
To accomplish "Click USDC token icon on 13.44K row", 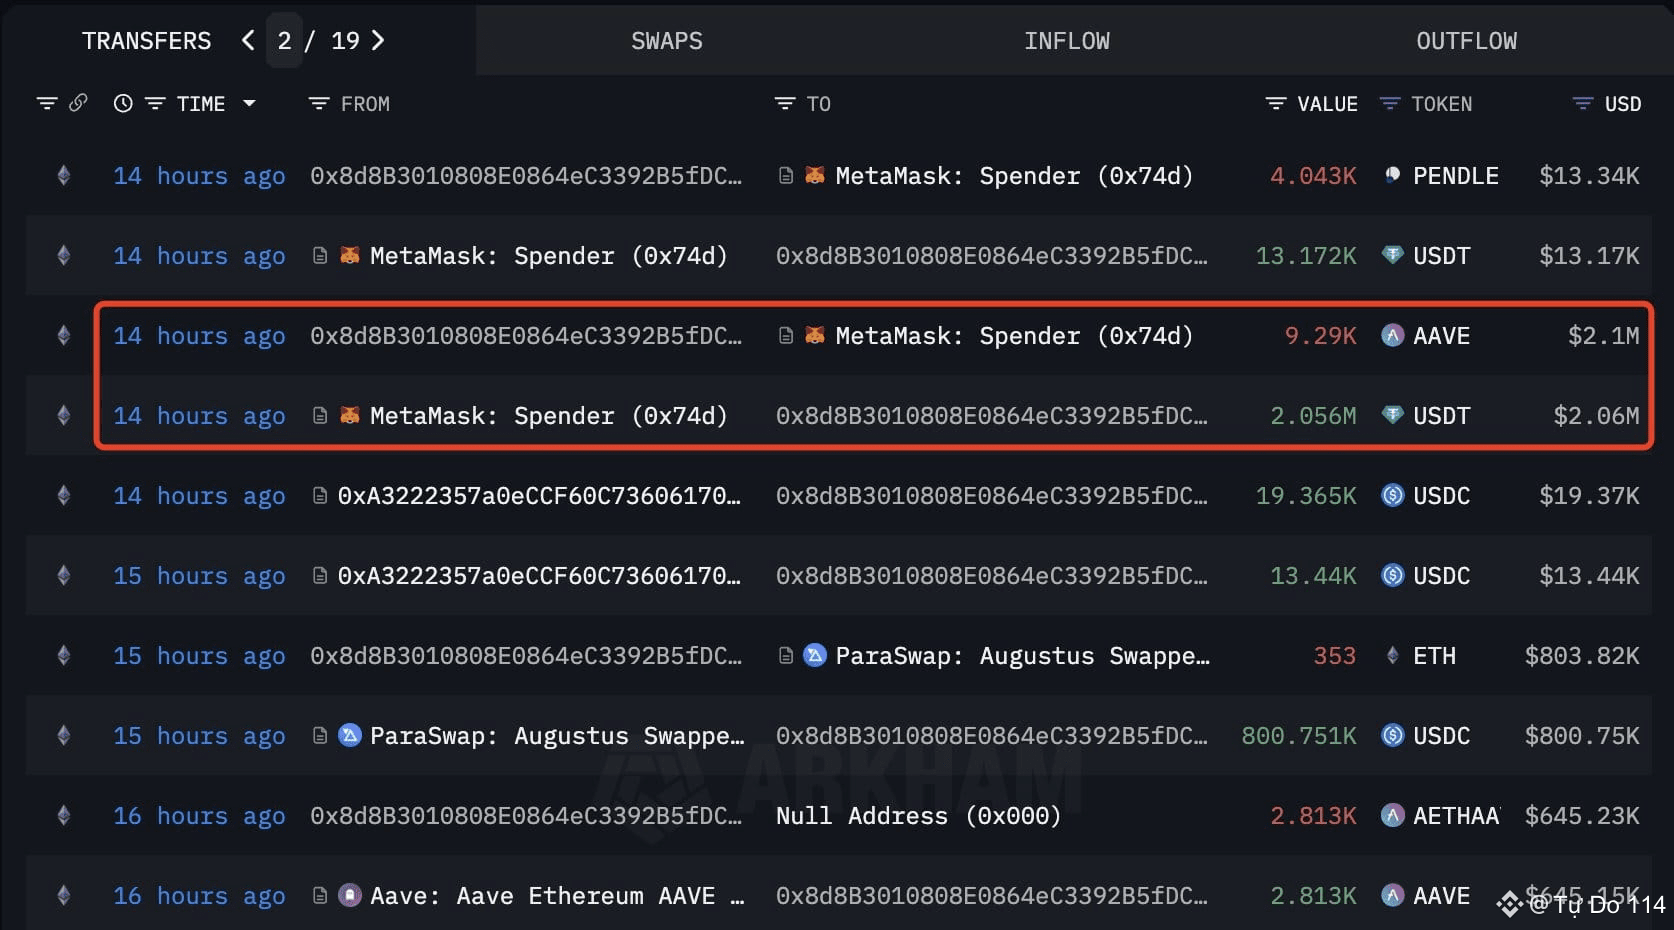I will 1392,576.
